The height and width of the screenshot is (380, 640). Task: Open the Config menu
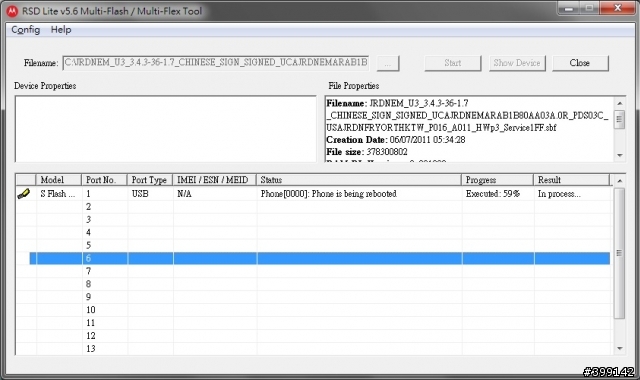click(x=25, y=30)
